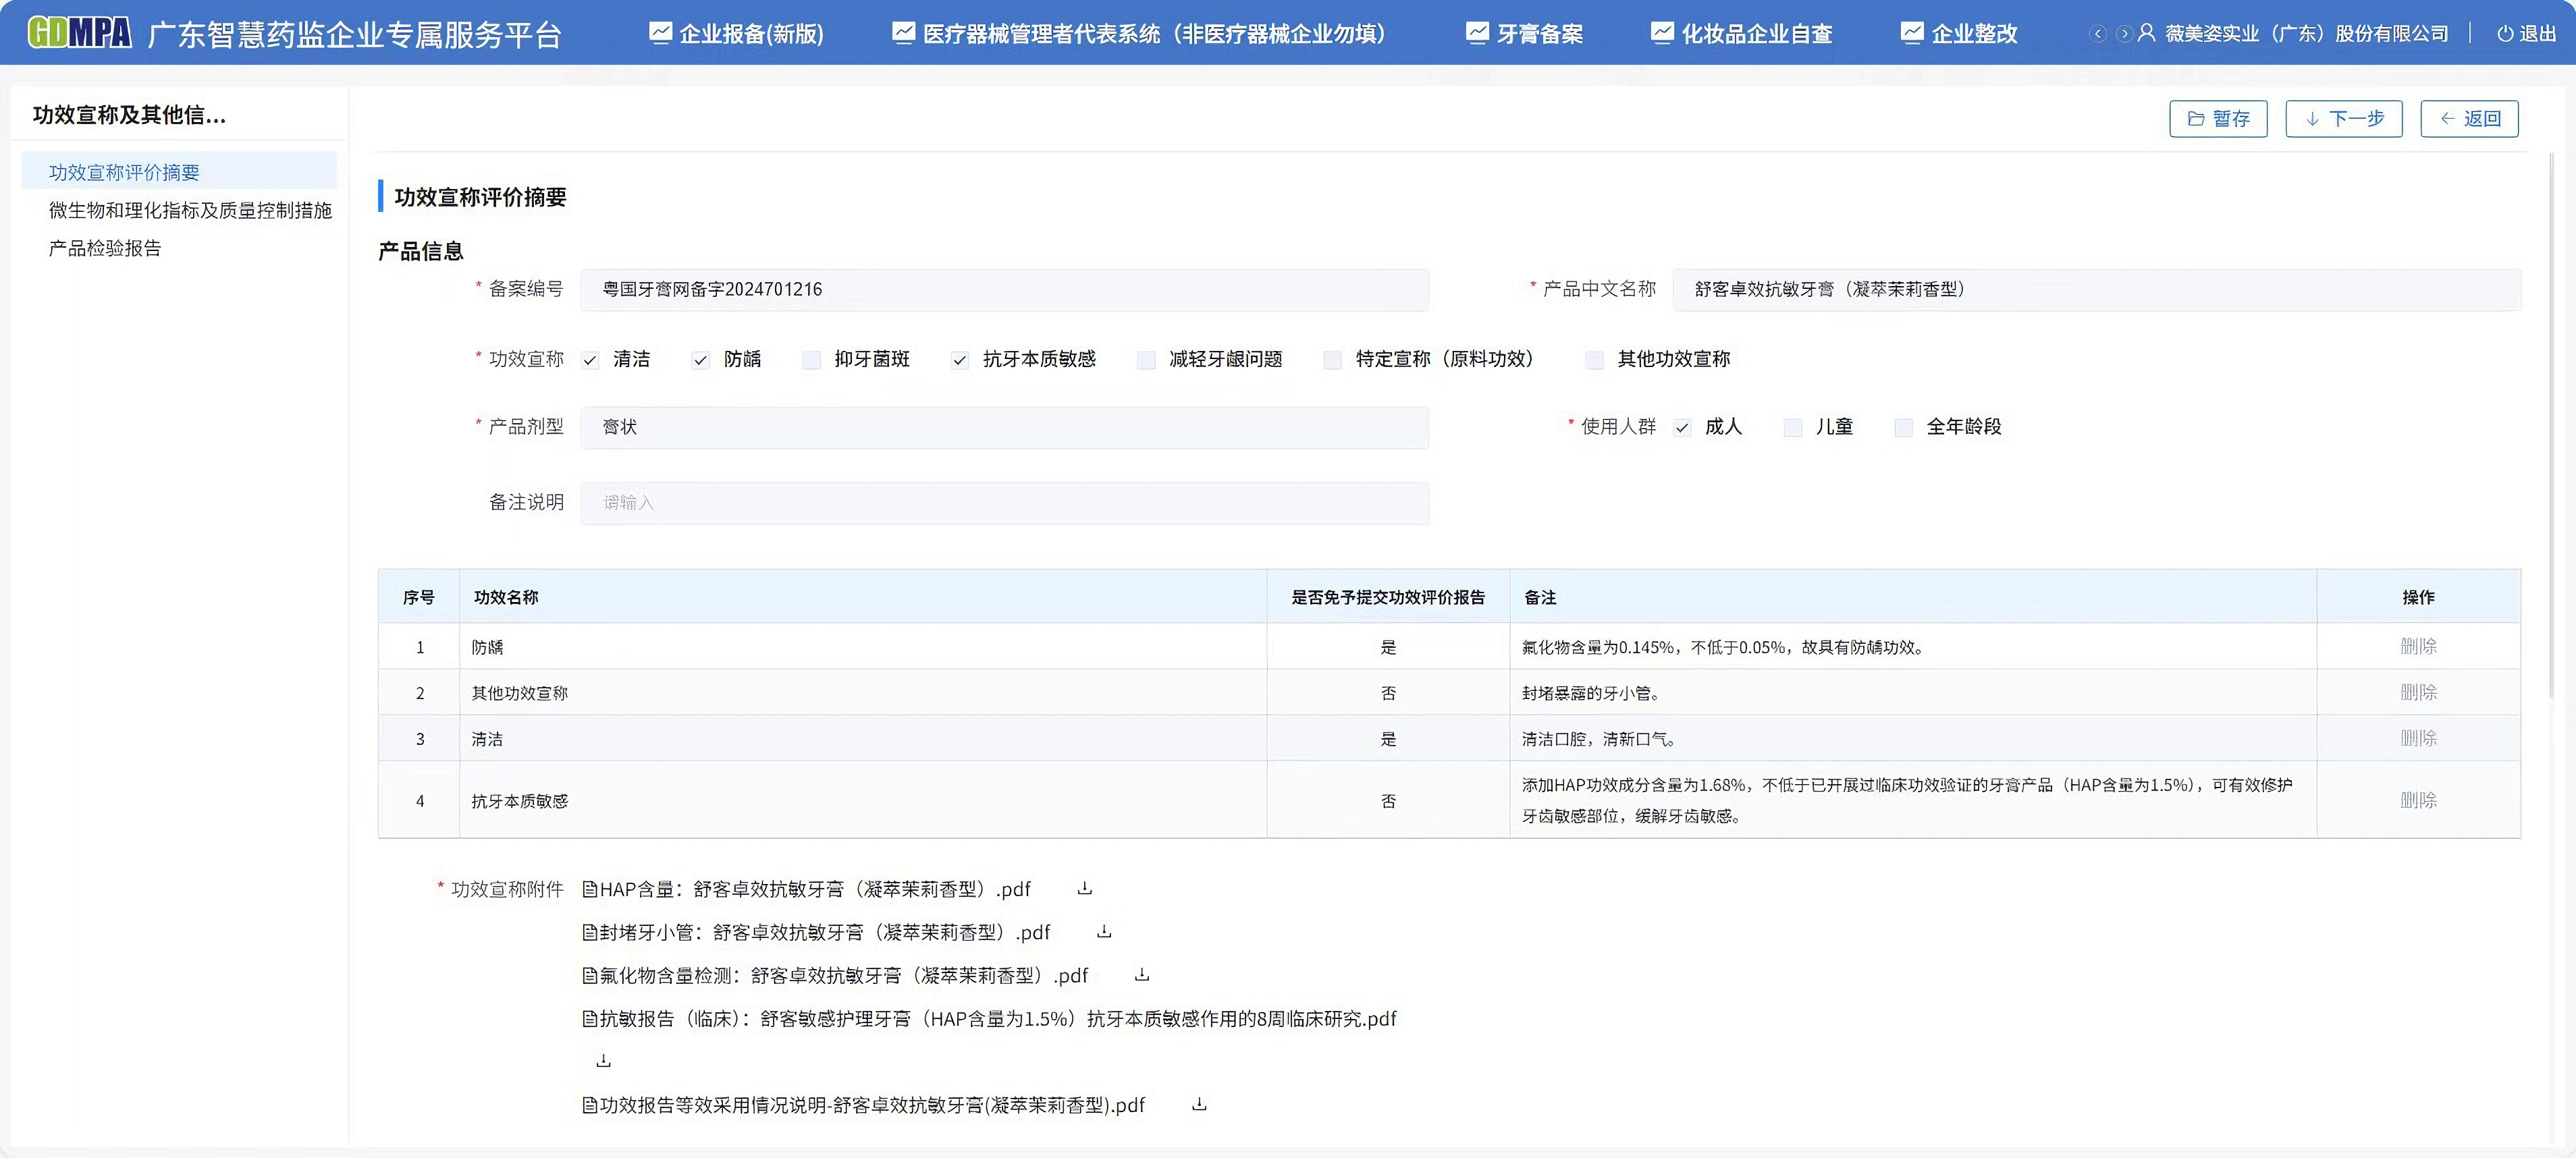The height and width of the screenshot is (1158, 2576).
Task: Enable the 抑牙菌斑 checkbox
Action: pos(811,360)
